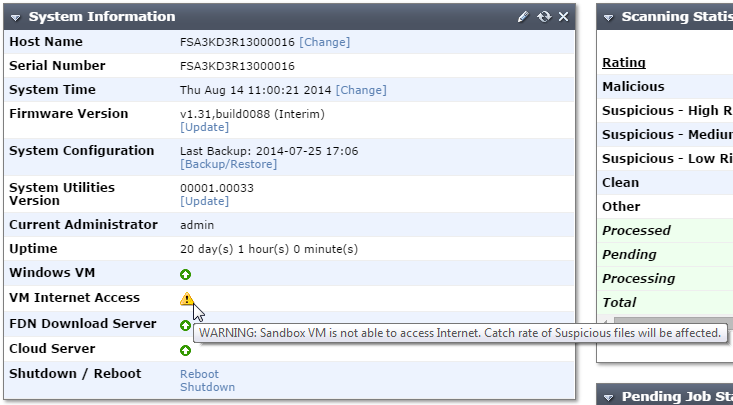The image size is (733, 405).
Task: Update the Firmware Version
Action: click(x=204, y=127)
